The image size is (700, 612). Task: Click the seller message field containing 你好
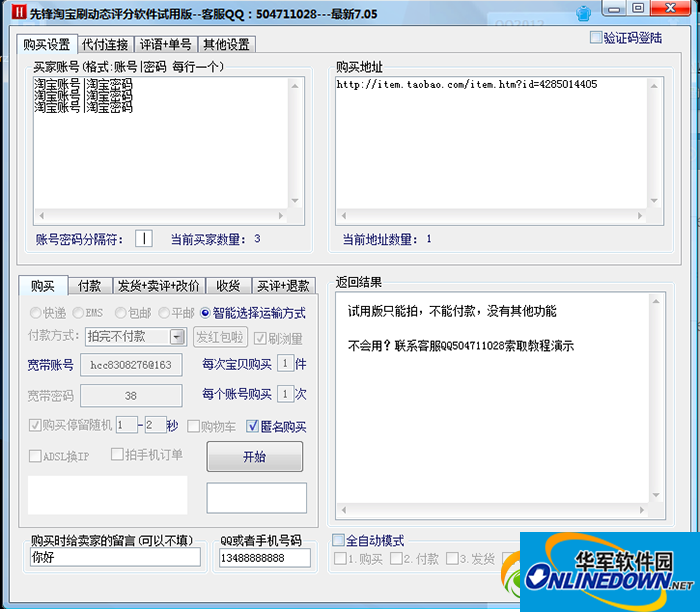pyautogui.click(x=115, y=557)
